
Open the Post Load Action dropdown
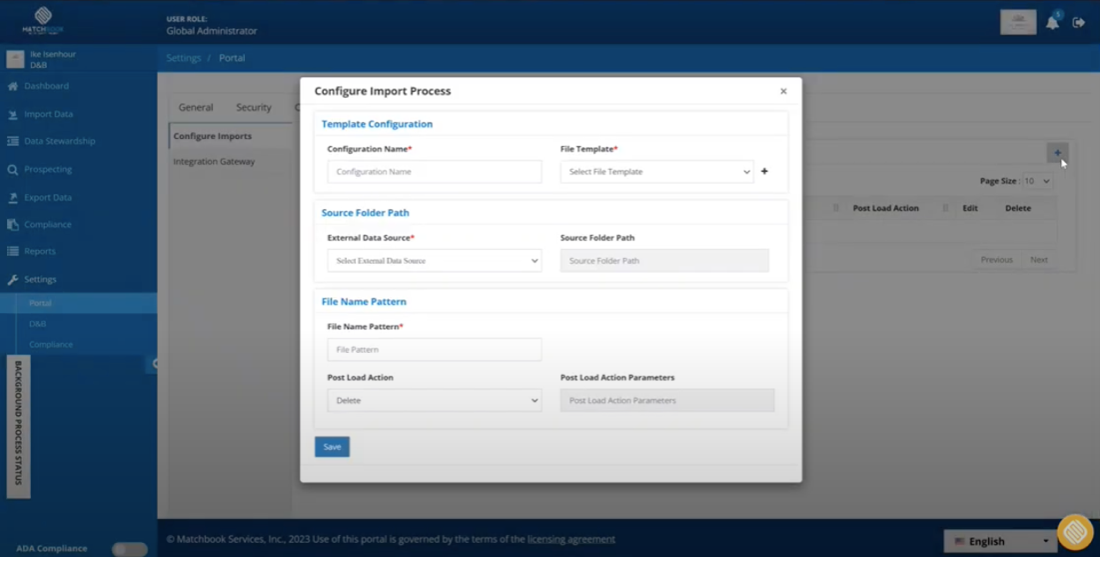coord(434,401)
